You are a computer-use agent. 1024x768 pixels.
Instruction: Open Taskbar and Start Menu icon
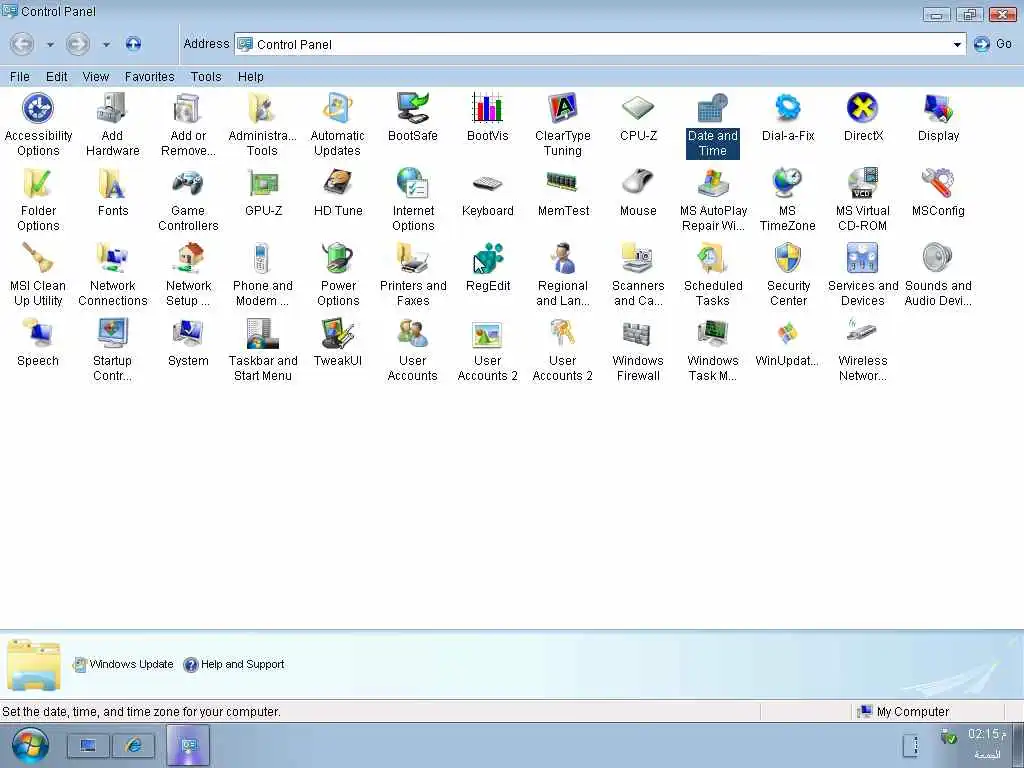point(262,334)
